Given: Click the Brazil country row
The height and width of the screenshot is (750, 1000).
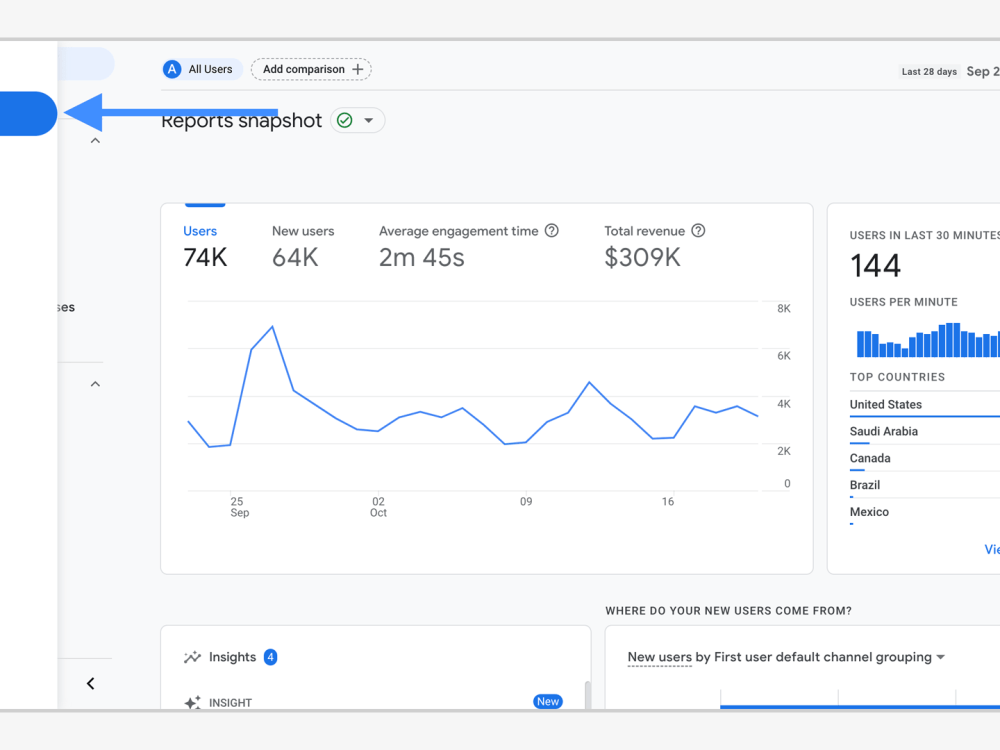Looking at the screenshot, I should [x=924, y=485].
